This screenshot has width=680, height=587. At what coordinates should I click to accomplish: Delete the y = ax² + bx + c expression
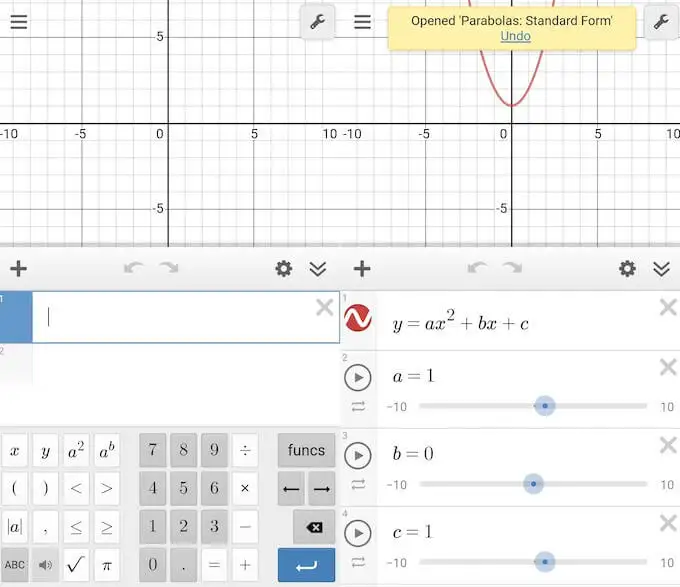668,307
